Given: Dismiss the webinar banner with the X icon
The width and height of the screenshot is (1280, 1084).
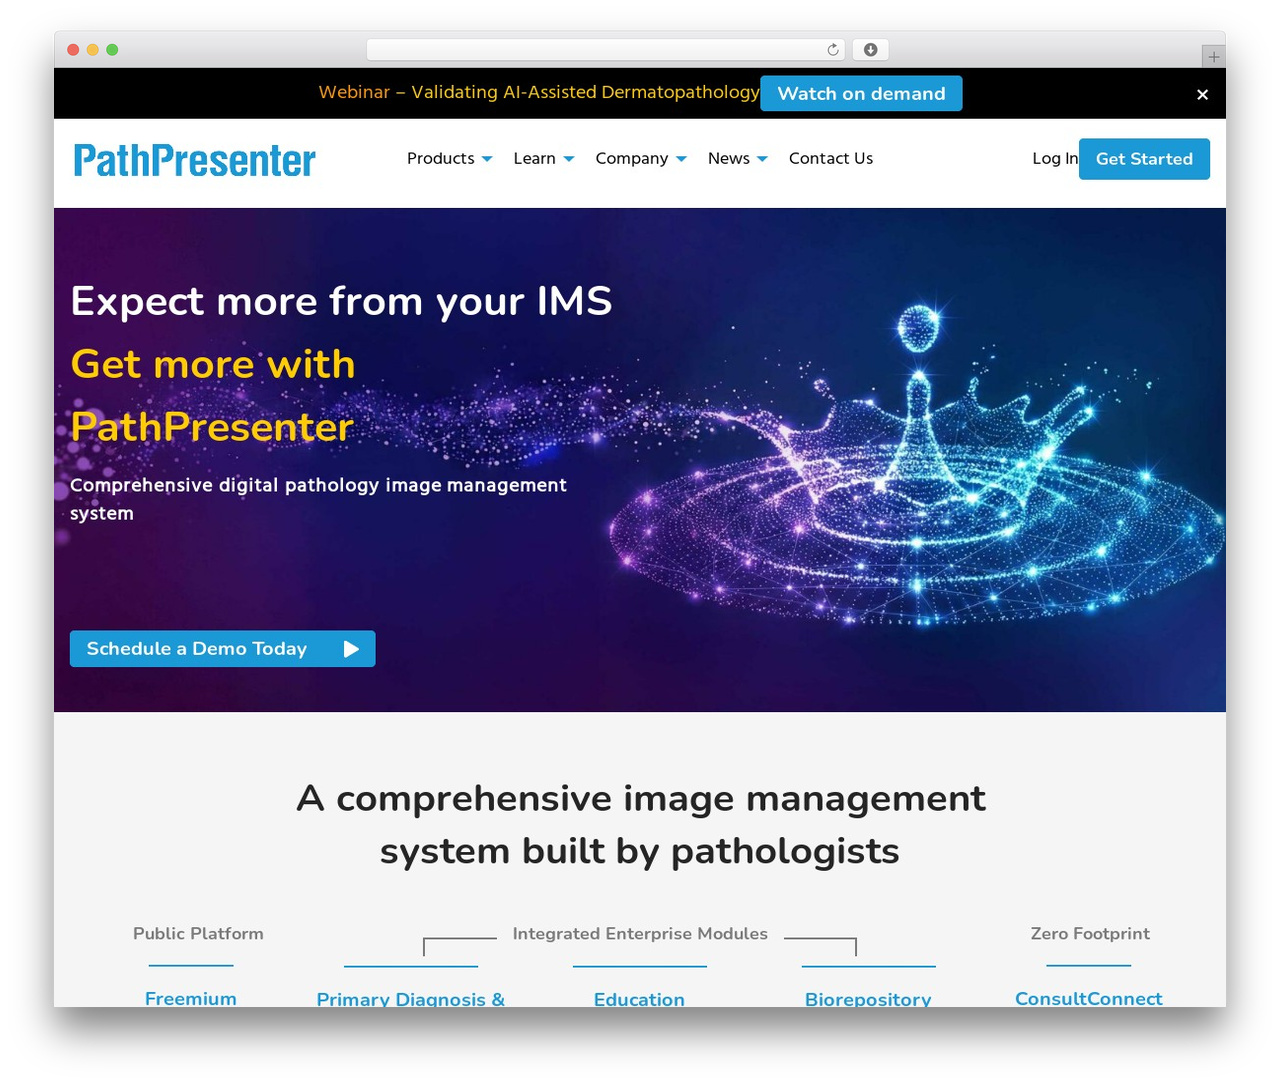Looking at the screenshot, I should (1202, 94).
